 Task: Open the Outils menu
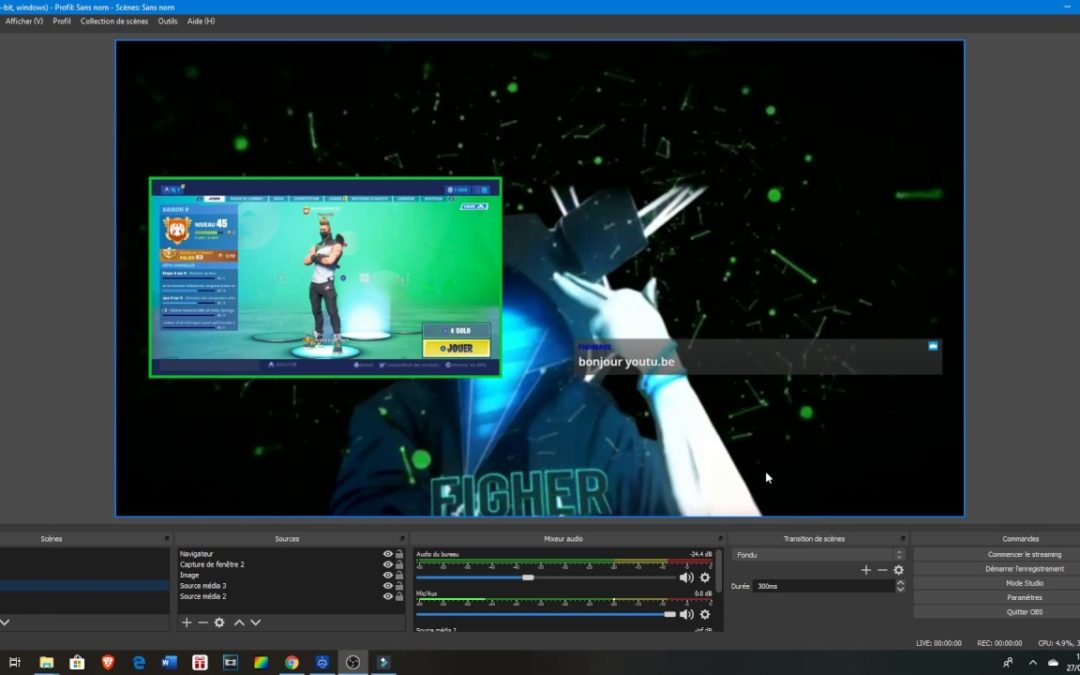[167, 21]
